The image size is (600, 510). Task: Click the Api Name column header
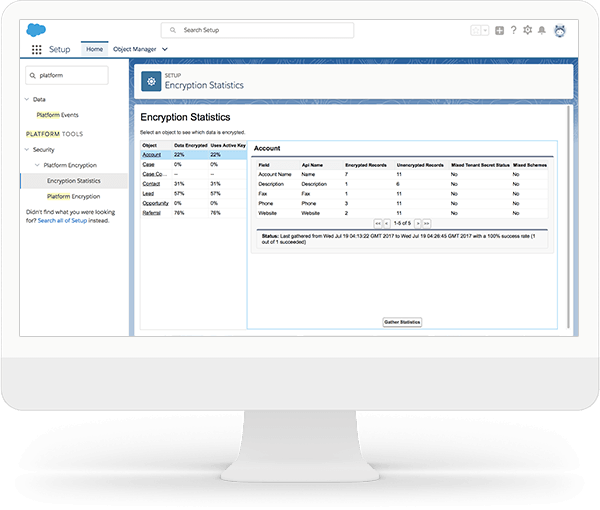point(312,165)
